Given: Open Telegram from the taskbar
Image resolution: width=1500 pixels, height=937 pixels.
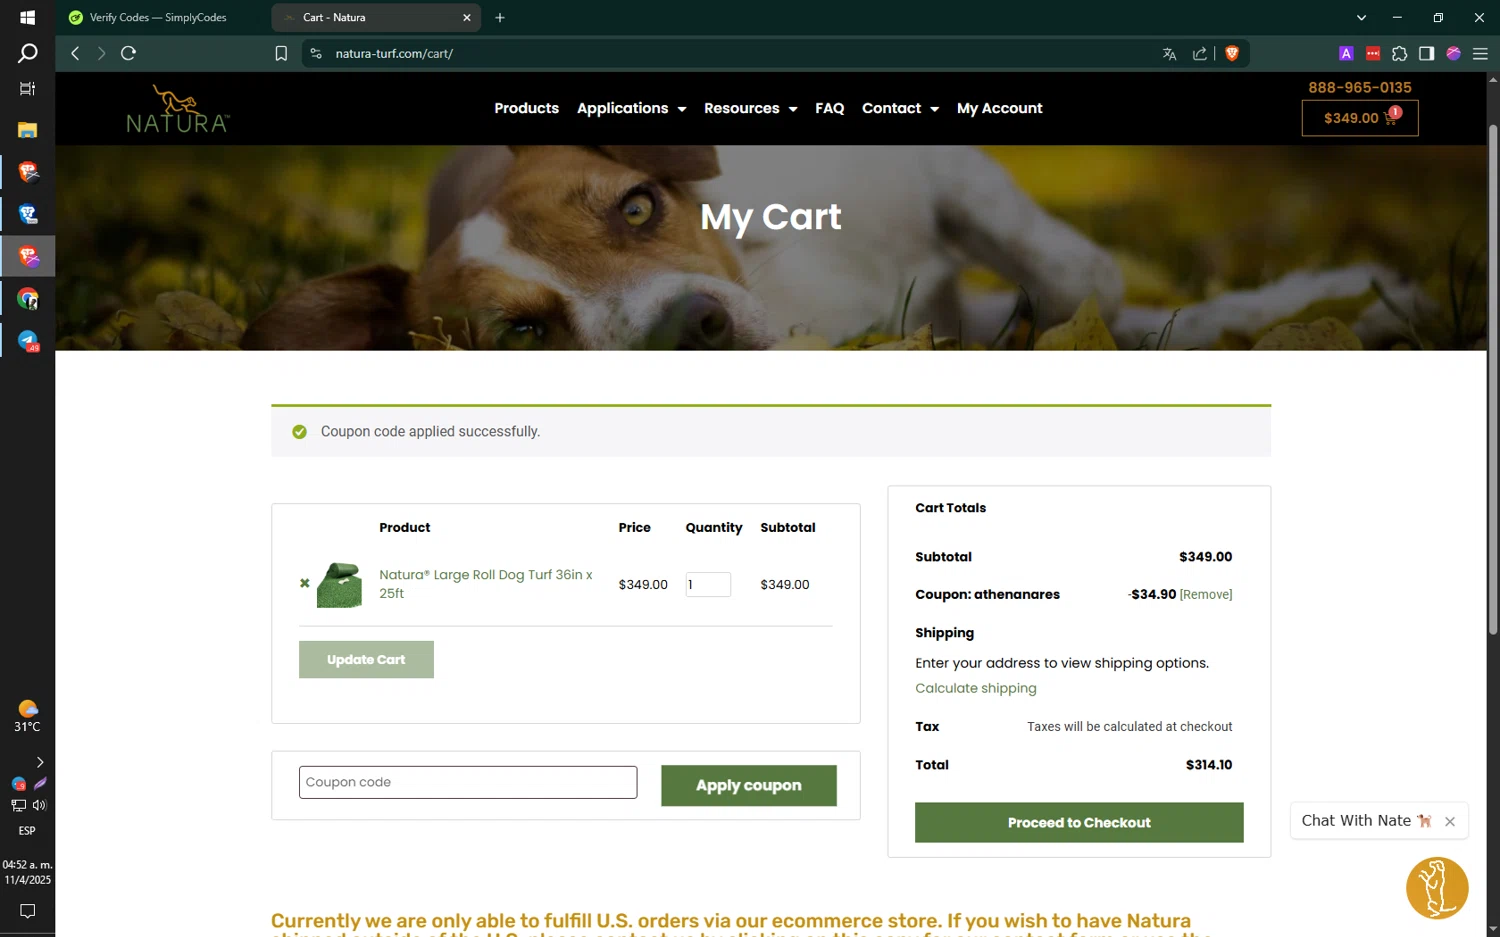Looking at the screenshot, I should (x=27, y=341).
